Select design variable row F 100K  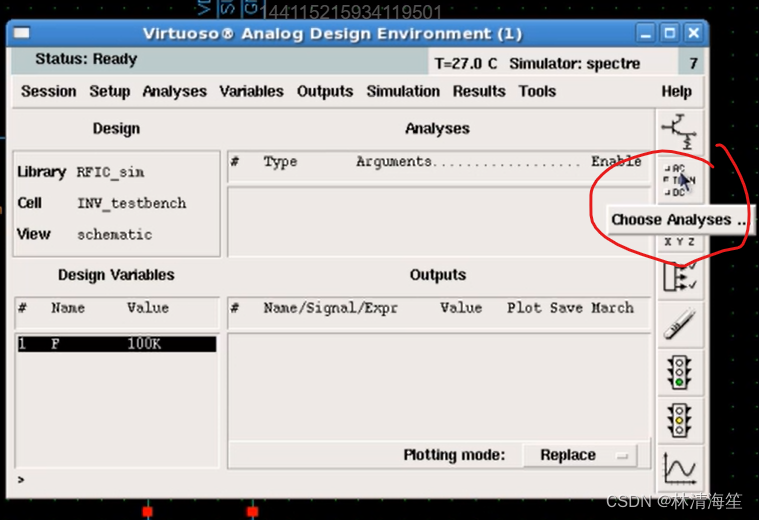pos(117,344)
